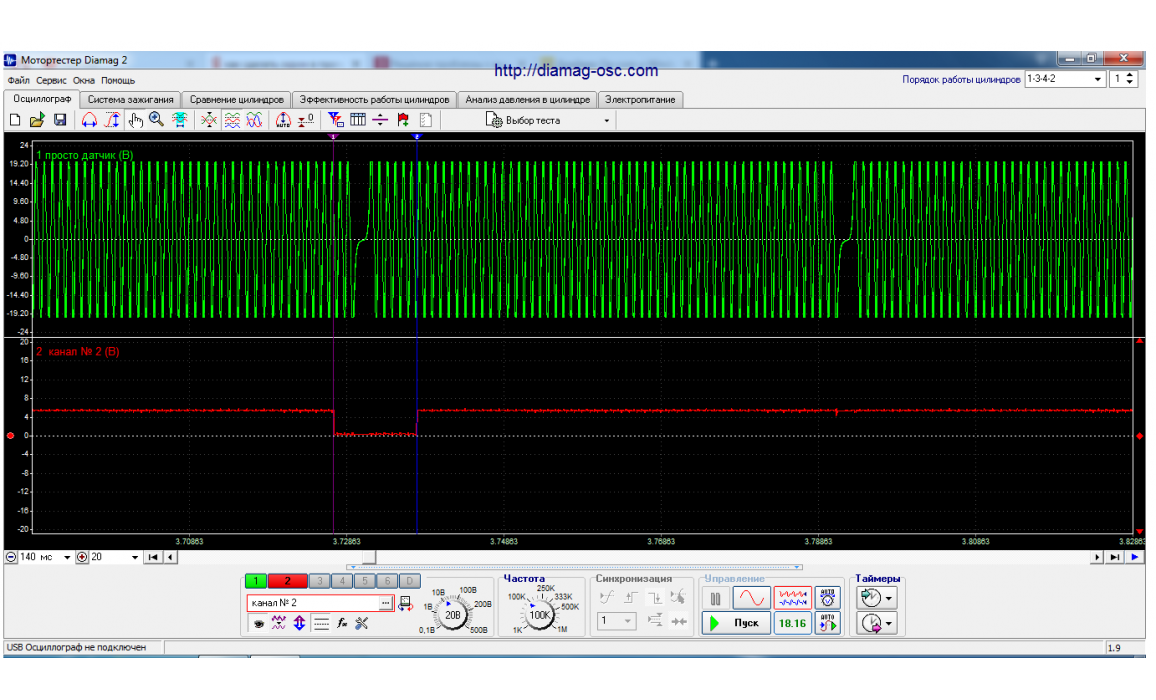Toggle the overlapping waveforms view icon

point(254,119)
